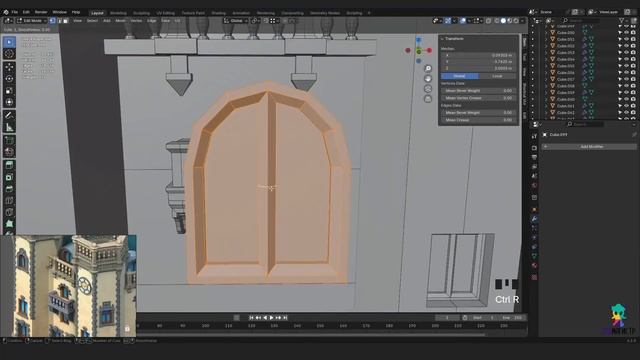Click the viewport zoom magnifier icon
Image resolution: width=640 pixels, height=360 pixels.
click(x=428, y=69)
